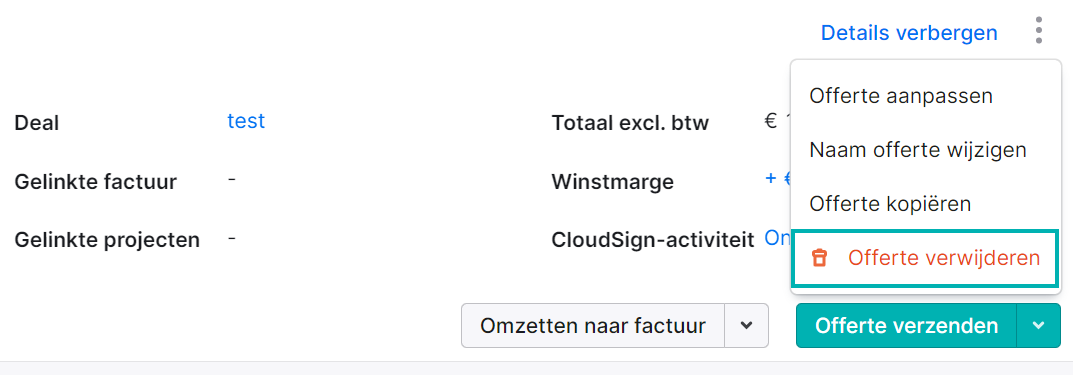Open the CloudSign-activiteit blue link

777,237
